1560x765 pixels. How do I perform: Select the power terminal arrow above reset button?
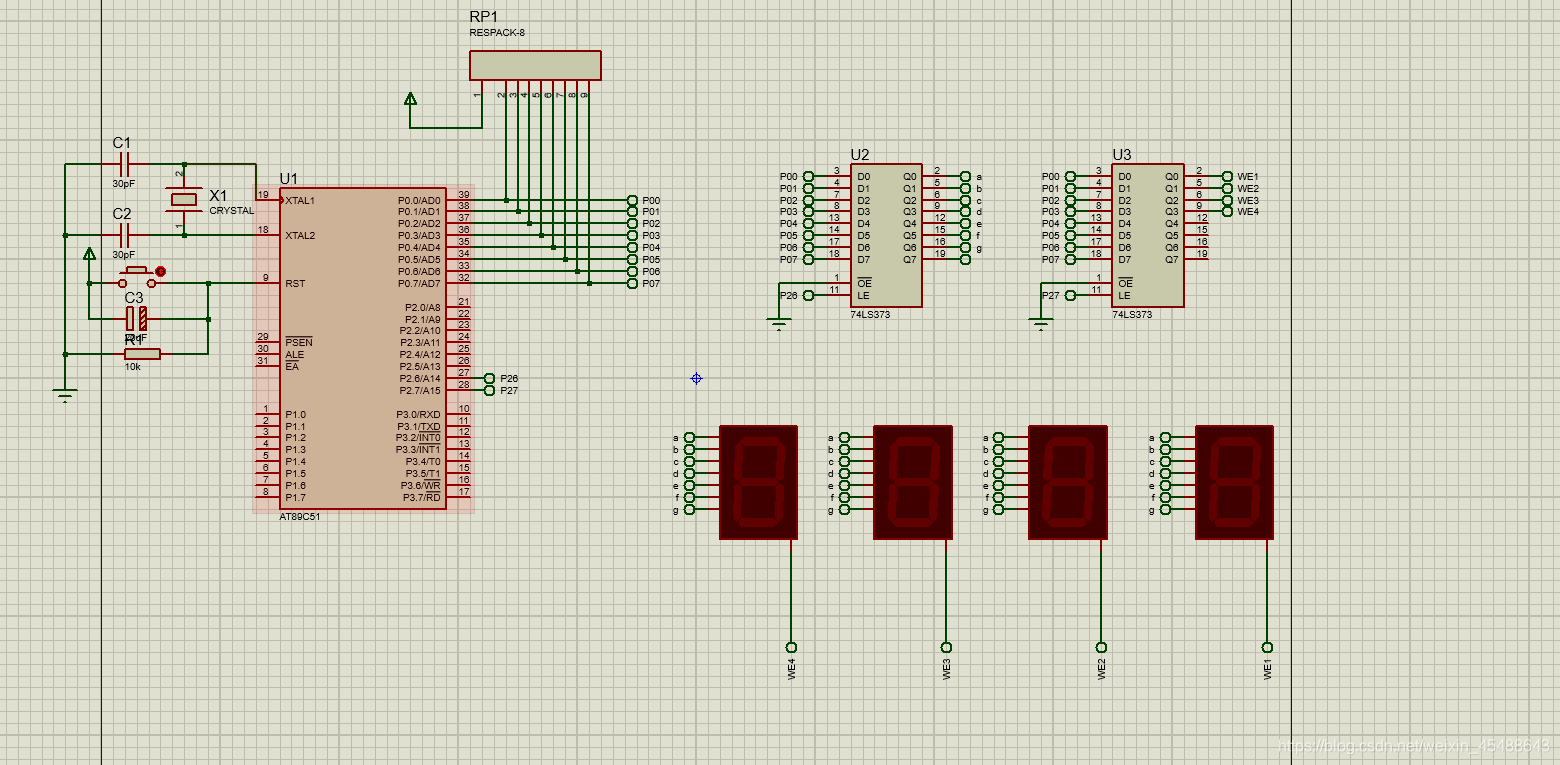tap(89, 253)
